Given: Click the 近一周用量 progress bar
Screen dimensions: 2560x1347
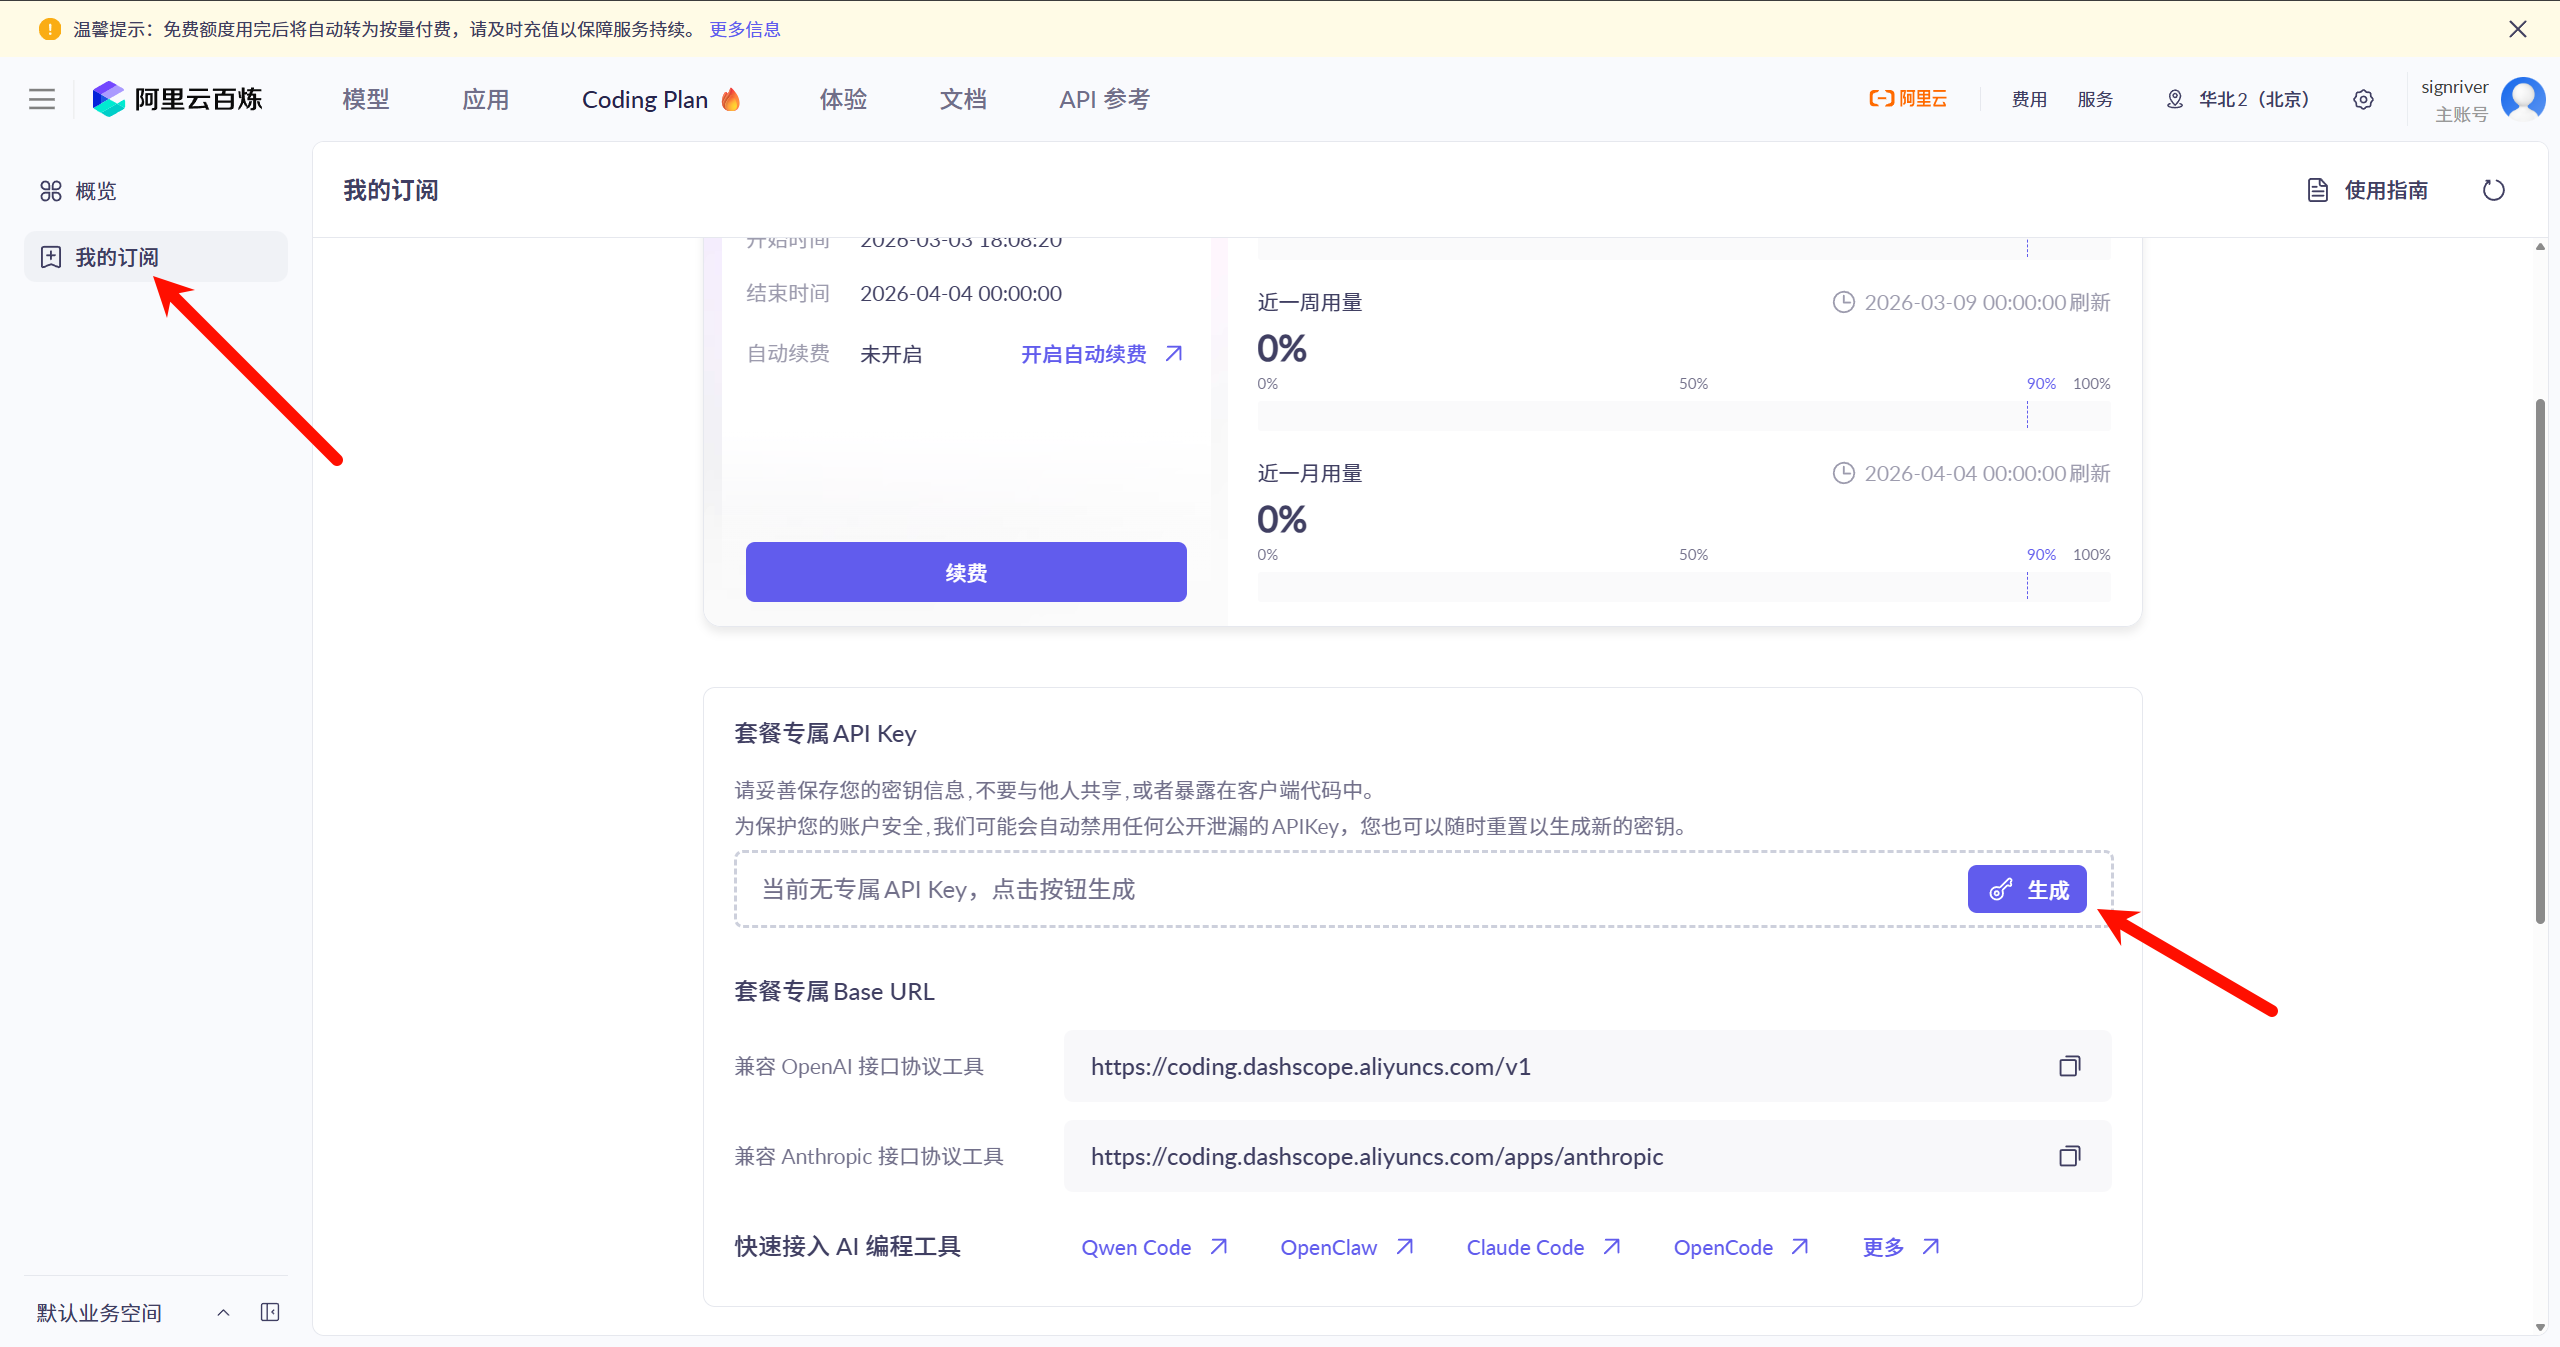Looking at the screenshot, I should click(1684, 415).
